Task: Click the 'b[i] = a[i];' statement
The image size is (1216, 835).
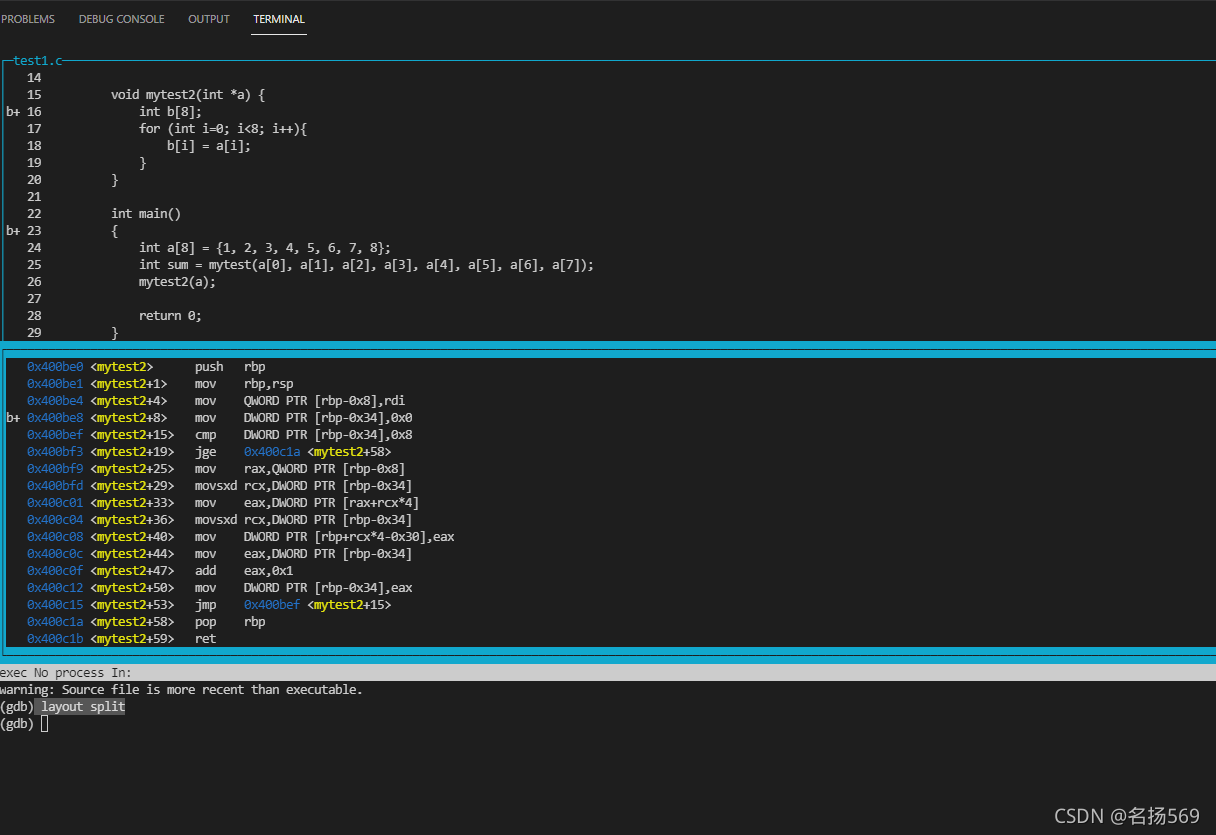Action: point(209,146)
